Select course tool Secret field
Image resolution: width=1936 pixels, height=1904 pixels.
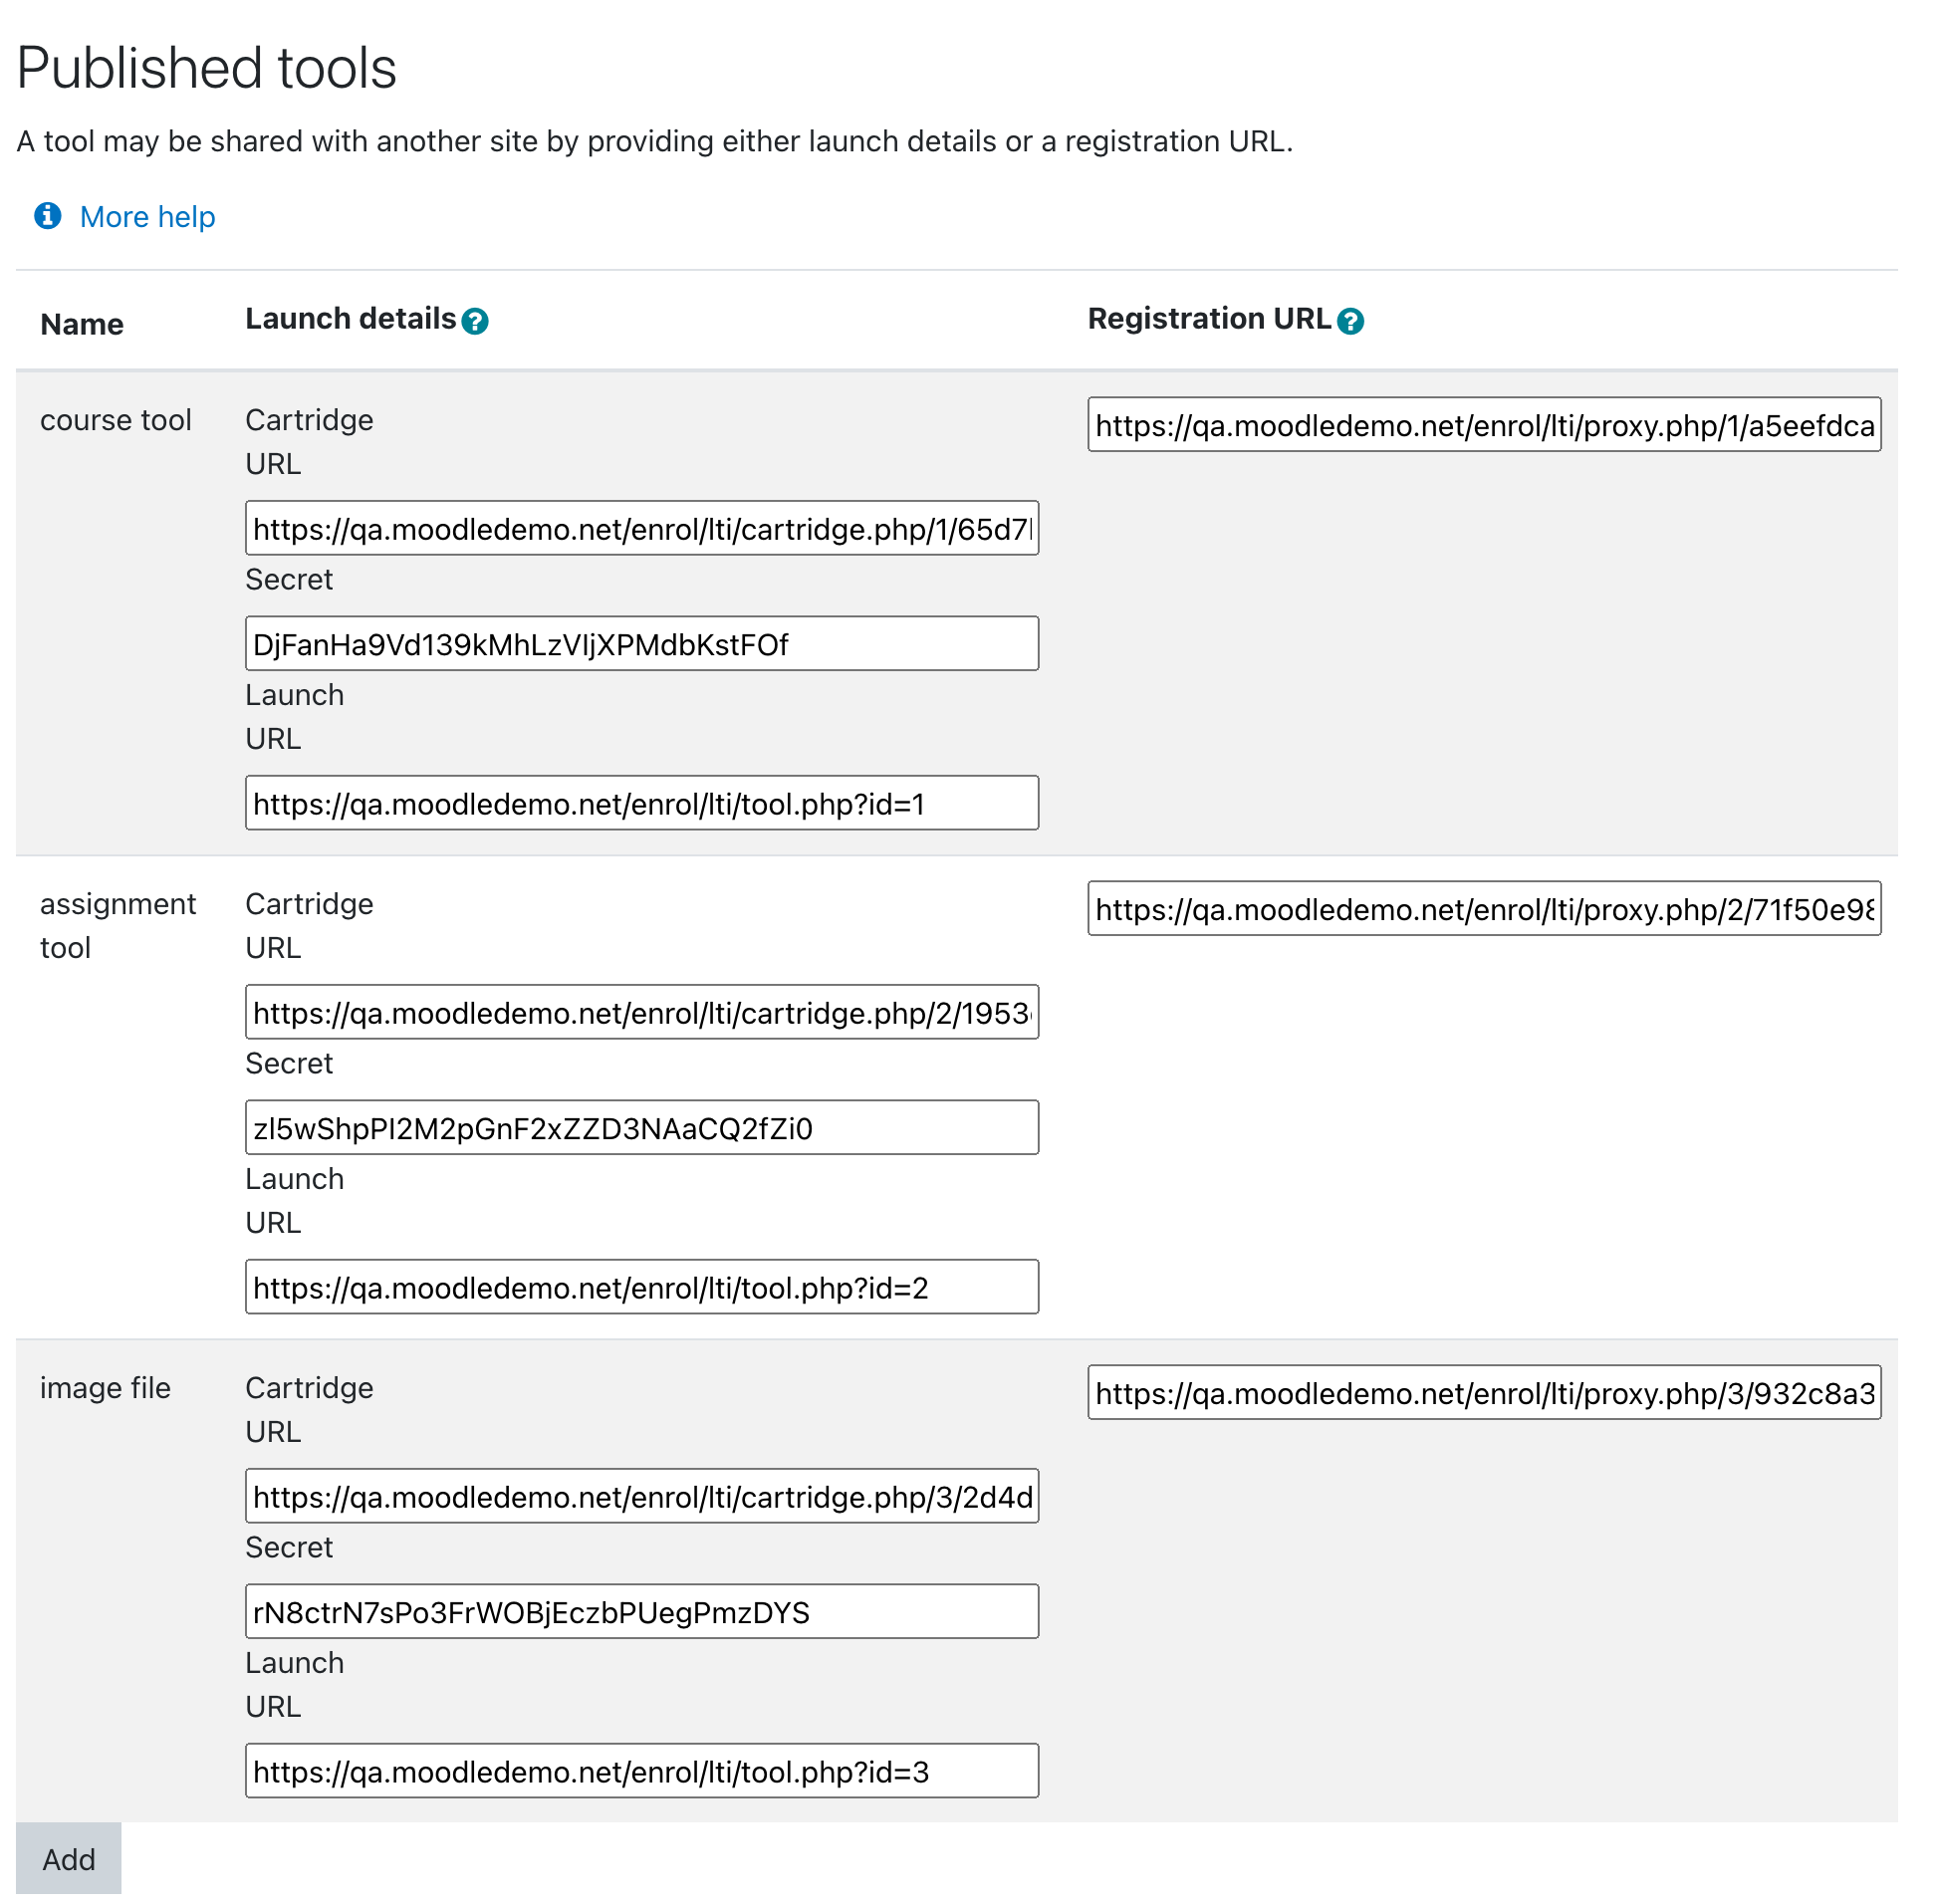point(642,644)
